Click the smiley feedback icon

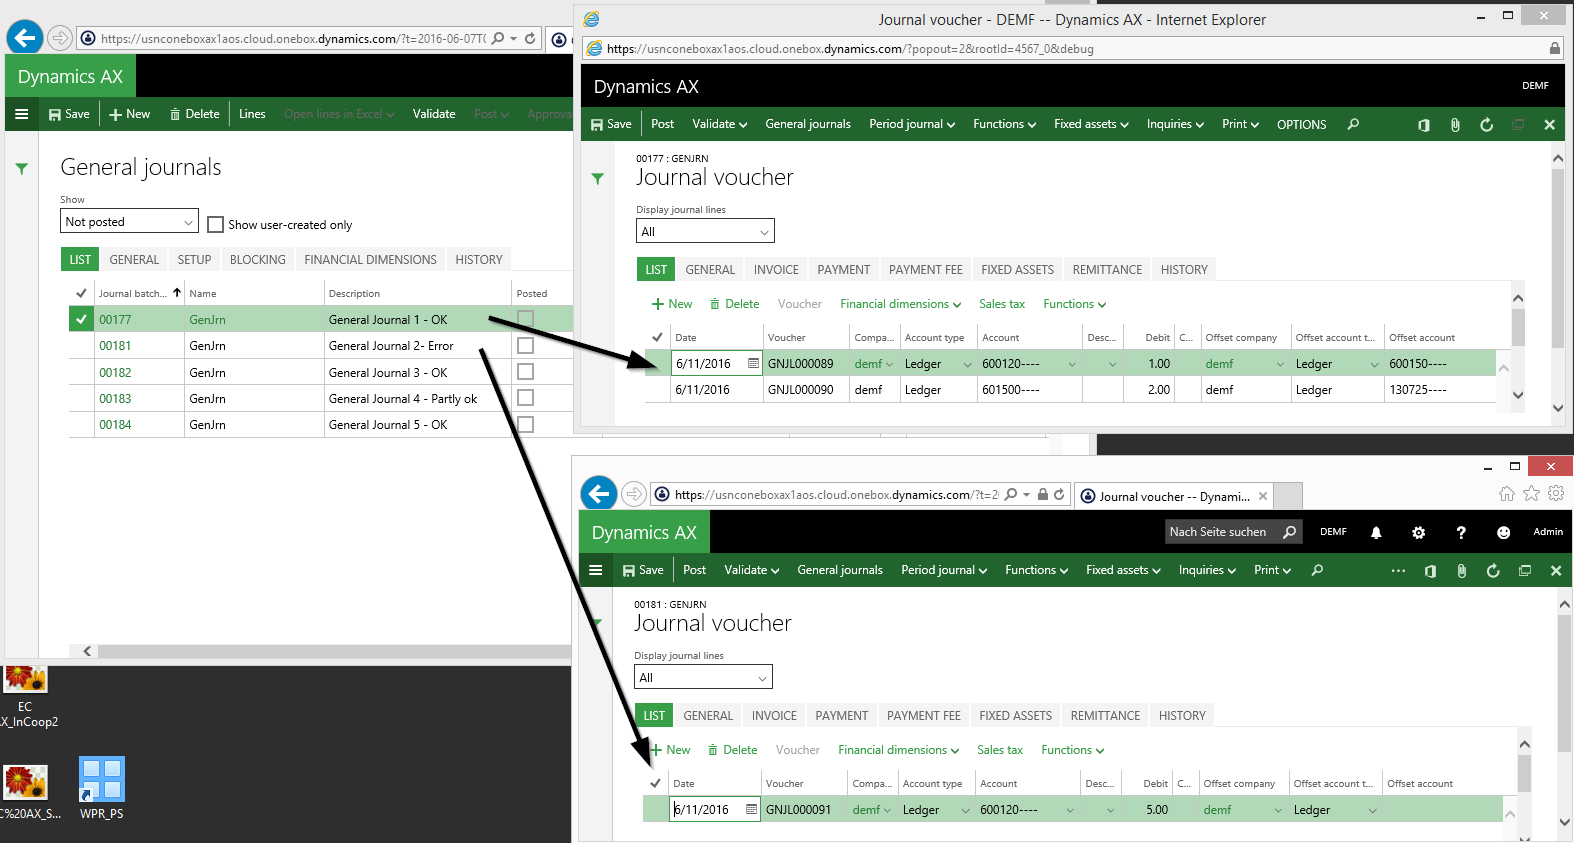coord(1503,533)
